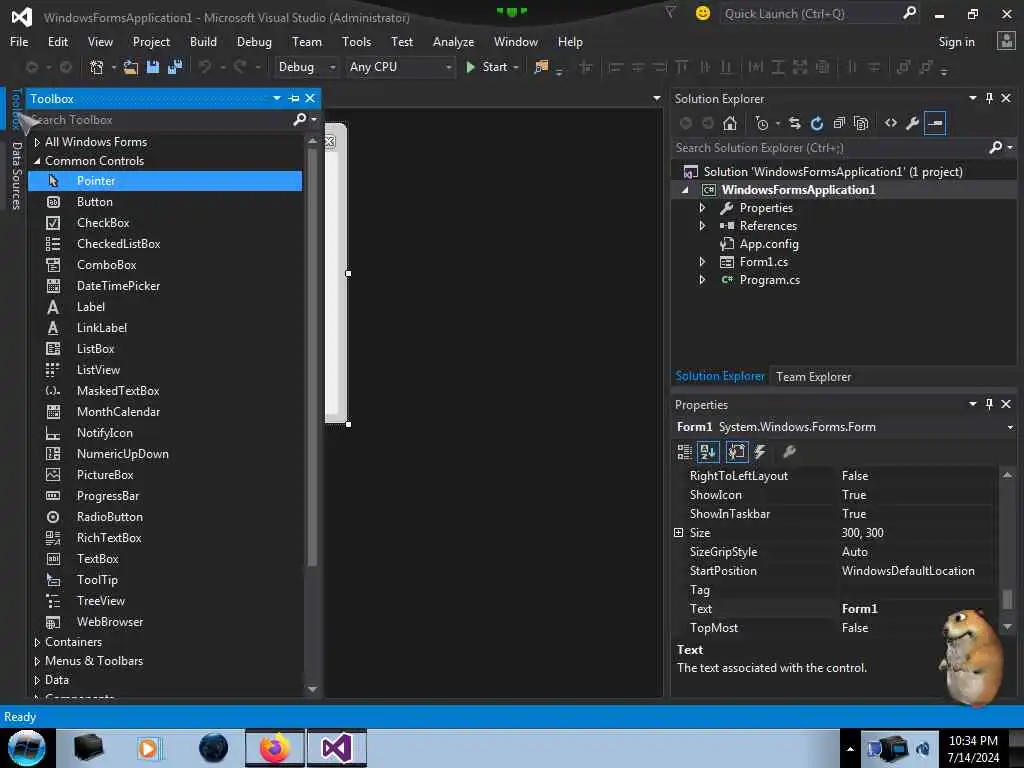Click the Home icon in Solution Explorer

point(729,123)
